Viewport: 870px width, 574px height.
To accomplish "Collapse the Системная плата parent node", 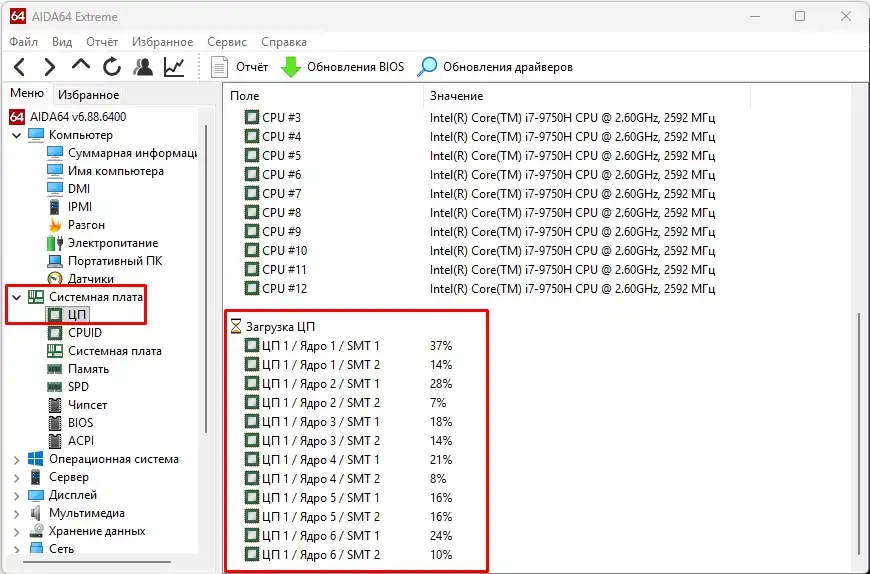I will point(16,297).
